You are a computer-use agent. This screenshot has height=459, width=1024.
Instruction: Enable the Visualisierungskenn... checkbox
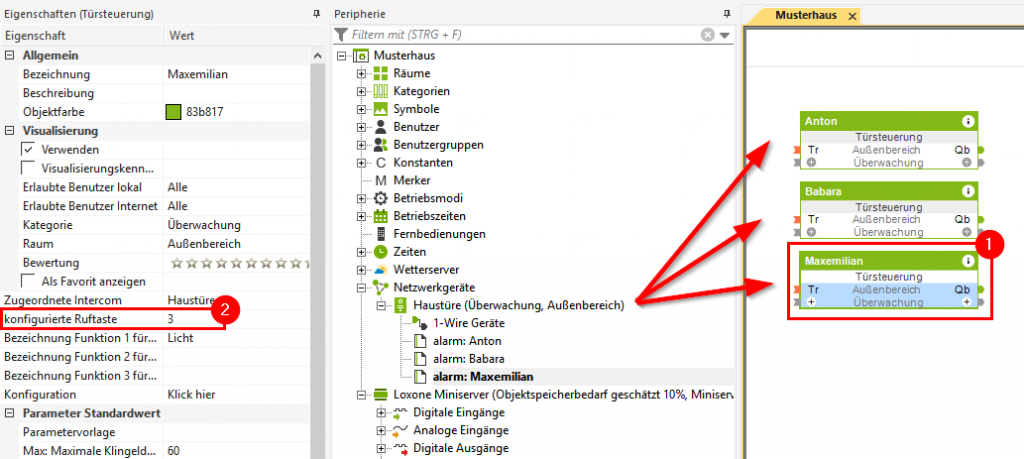(x=28, y=168)
